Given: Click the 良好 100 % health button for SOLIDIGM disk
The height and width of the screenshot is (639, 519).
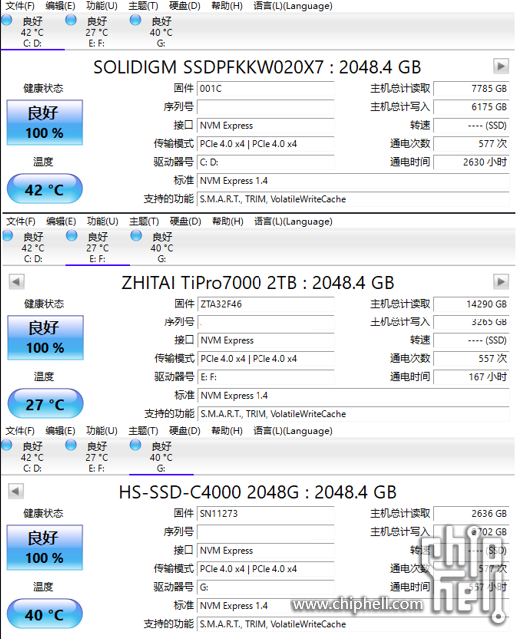Looking at the screenshot, I should [44, 123].
